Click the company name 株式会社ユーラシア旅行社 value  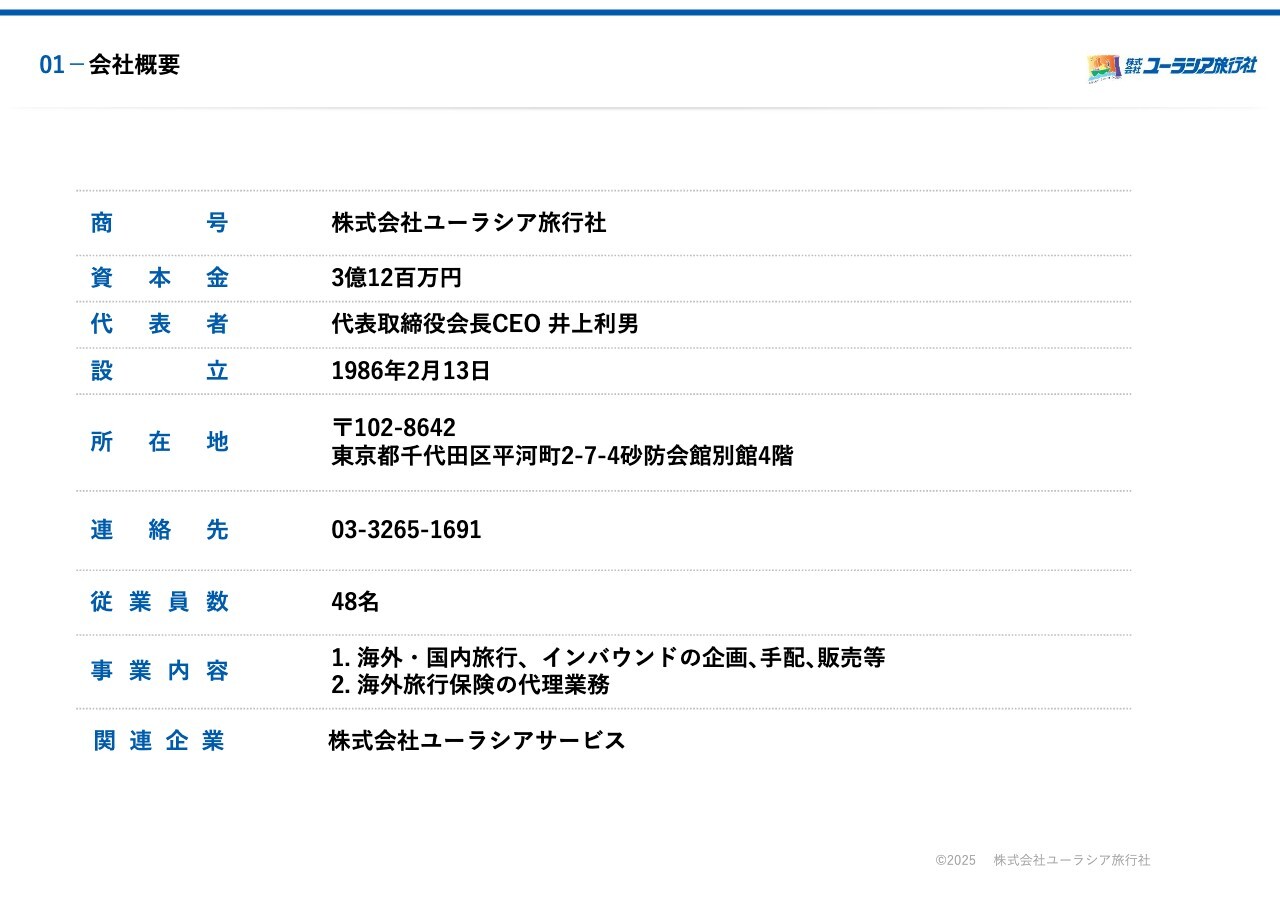[468, 223]
